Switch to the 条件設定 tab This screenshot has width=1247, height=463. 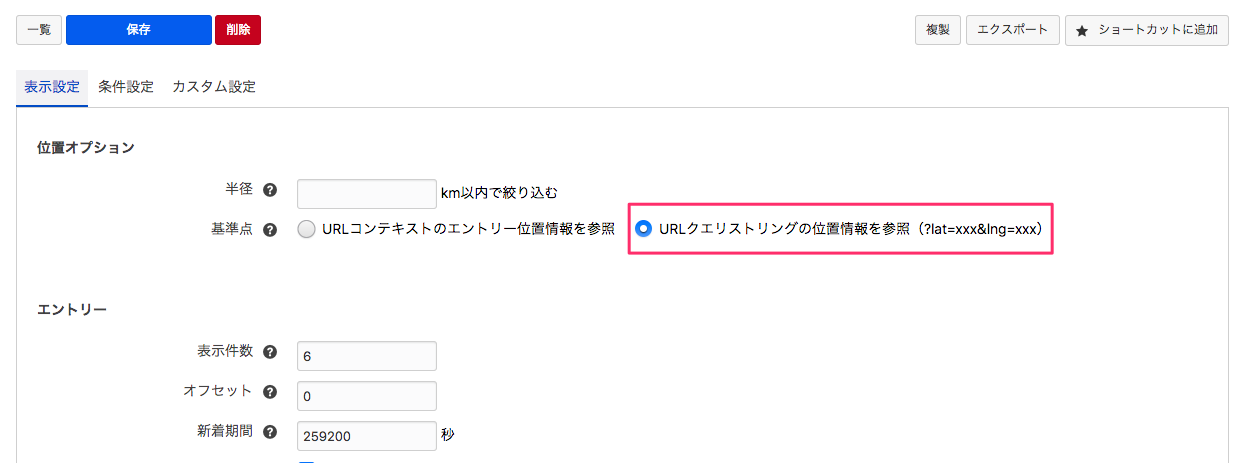(126, 87)
